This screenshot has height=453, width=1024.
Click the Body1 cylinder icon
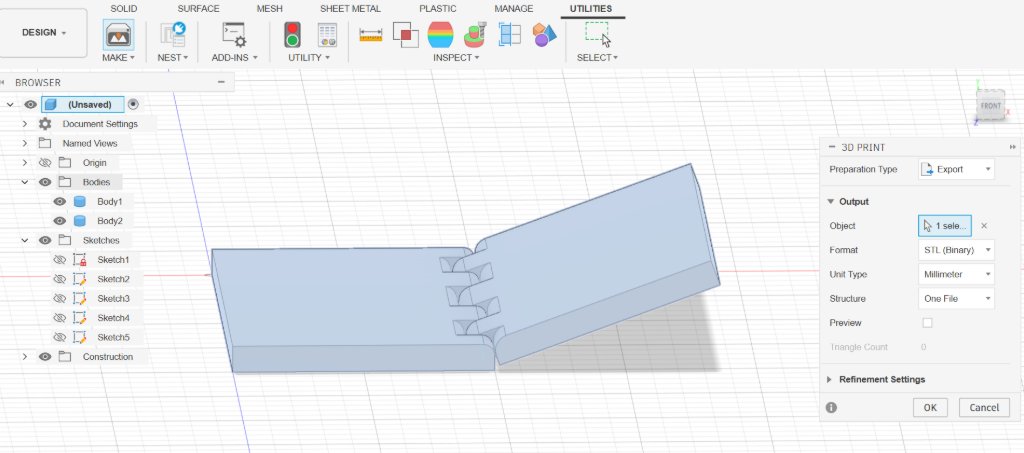click(x=80, y=202)
